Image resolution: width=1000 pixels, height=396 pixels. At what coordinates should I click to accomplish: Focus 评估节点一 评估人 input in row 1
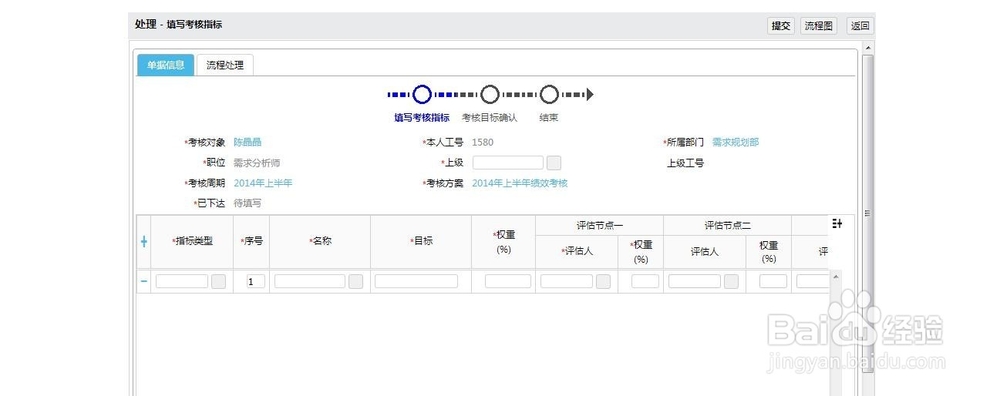(566, 281)
